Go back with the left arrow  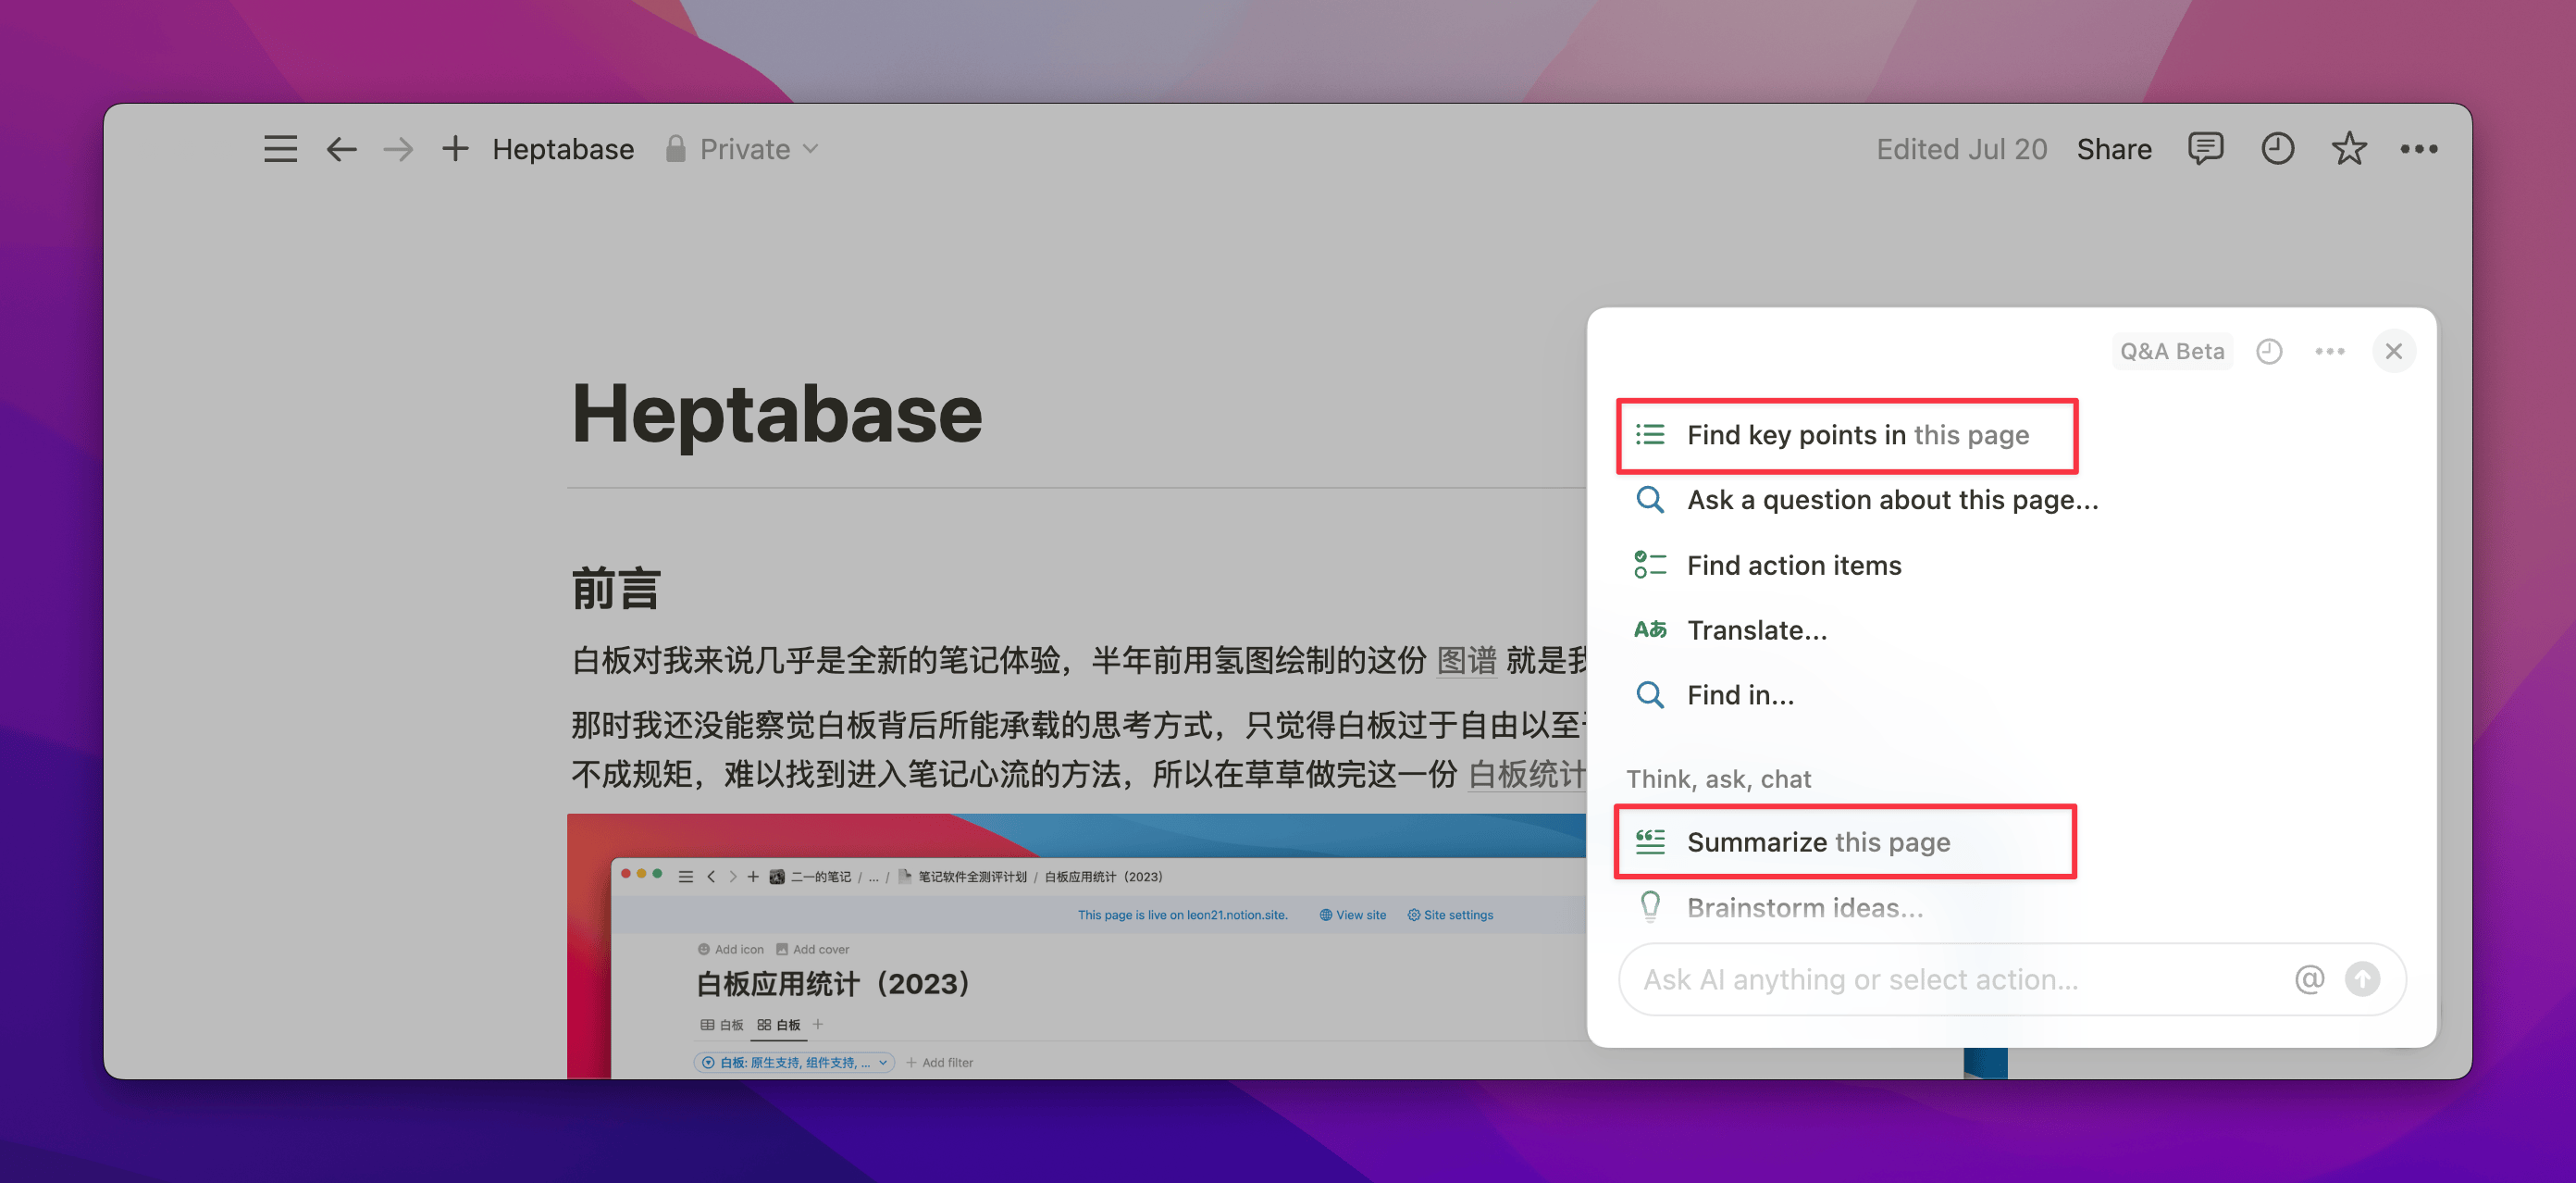tap(341, 149)
